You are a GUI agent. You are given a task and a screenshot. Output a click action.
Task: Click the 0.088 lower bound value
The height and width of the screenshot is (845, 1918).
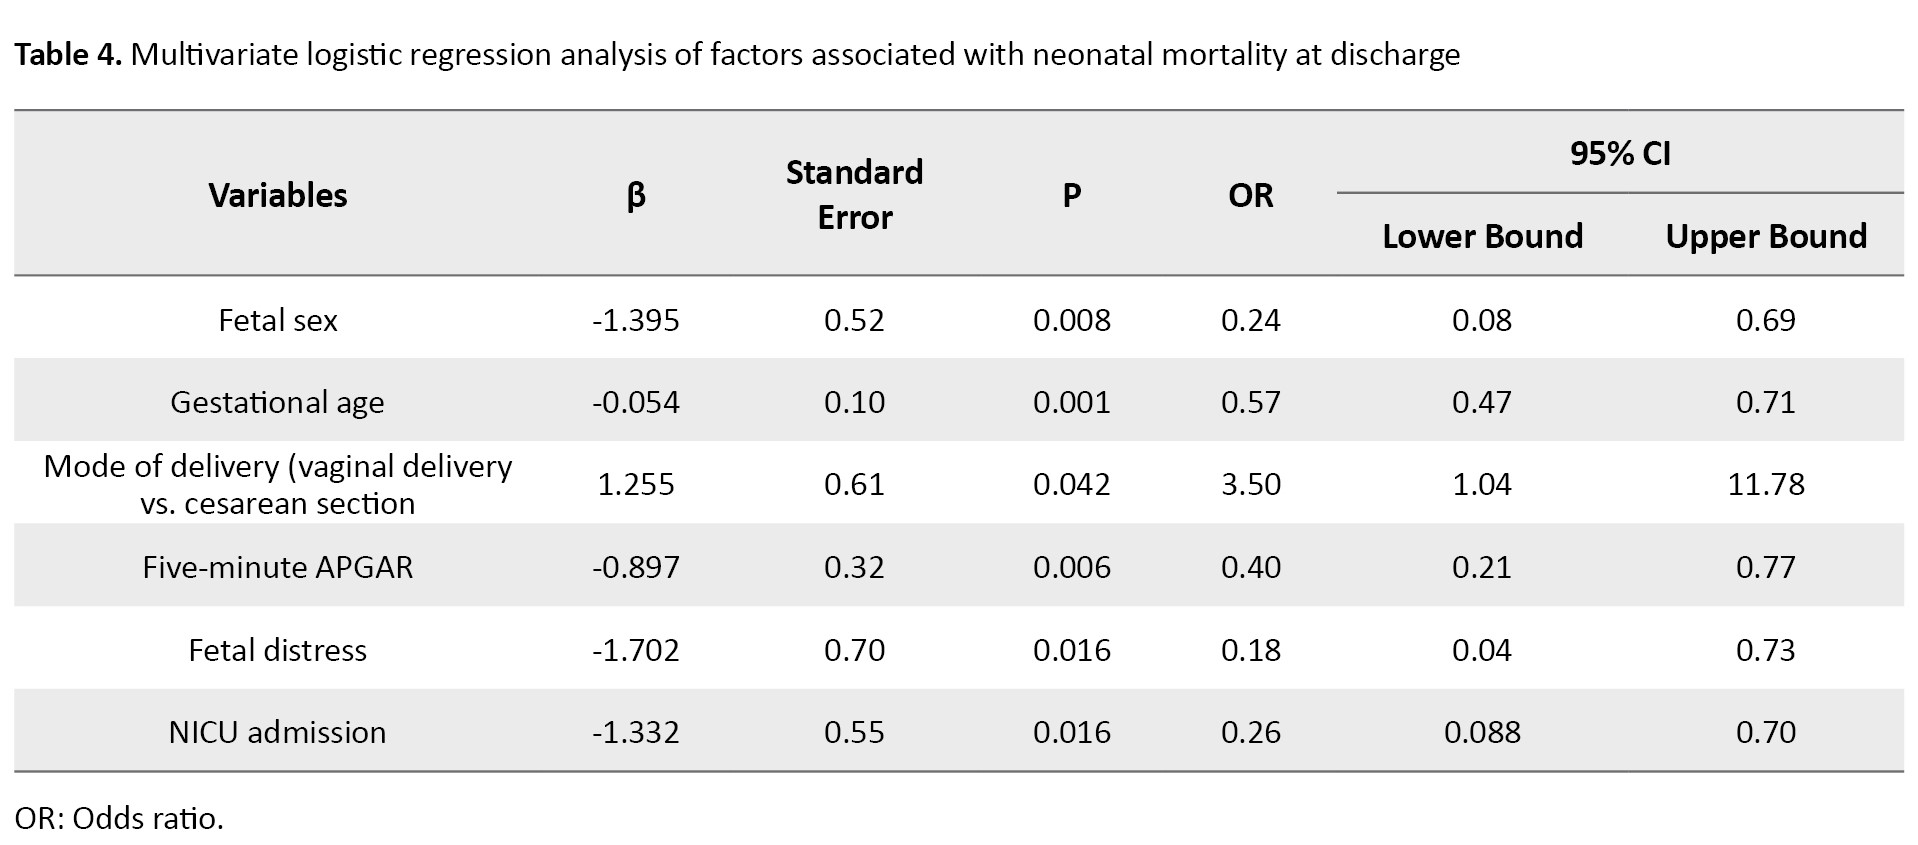click(x=1482, y=732)
